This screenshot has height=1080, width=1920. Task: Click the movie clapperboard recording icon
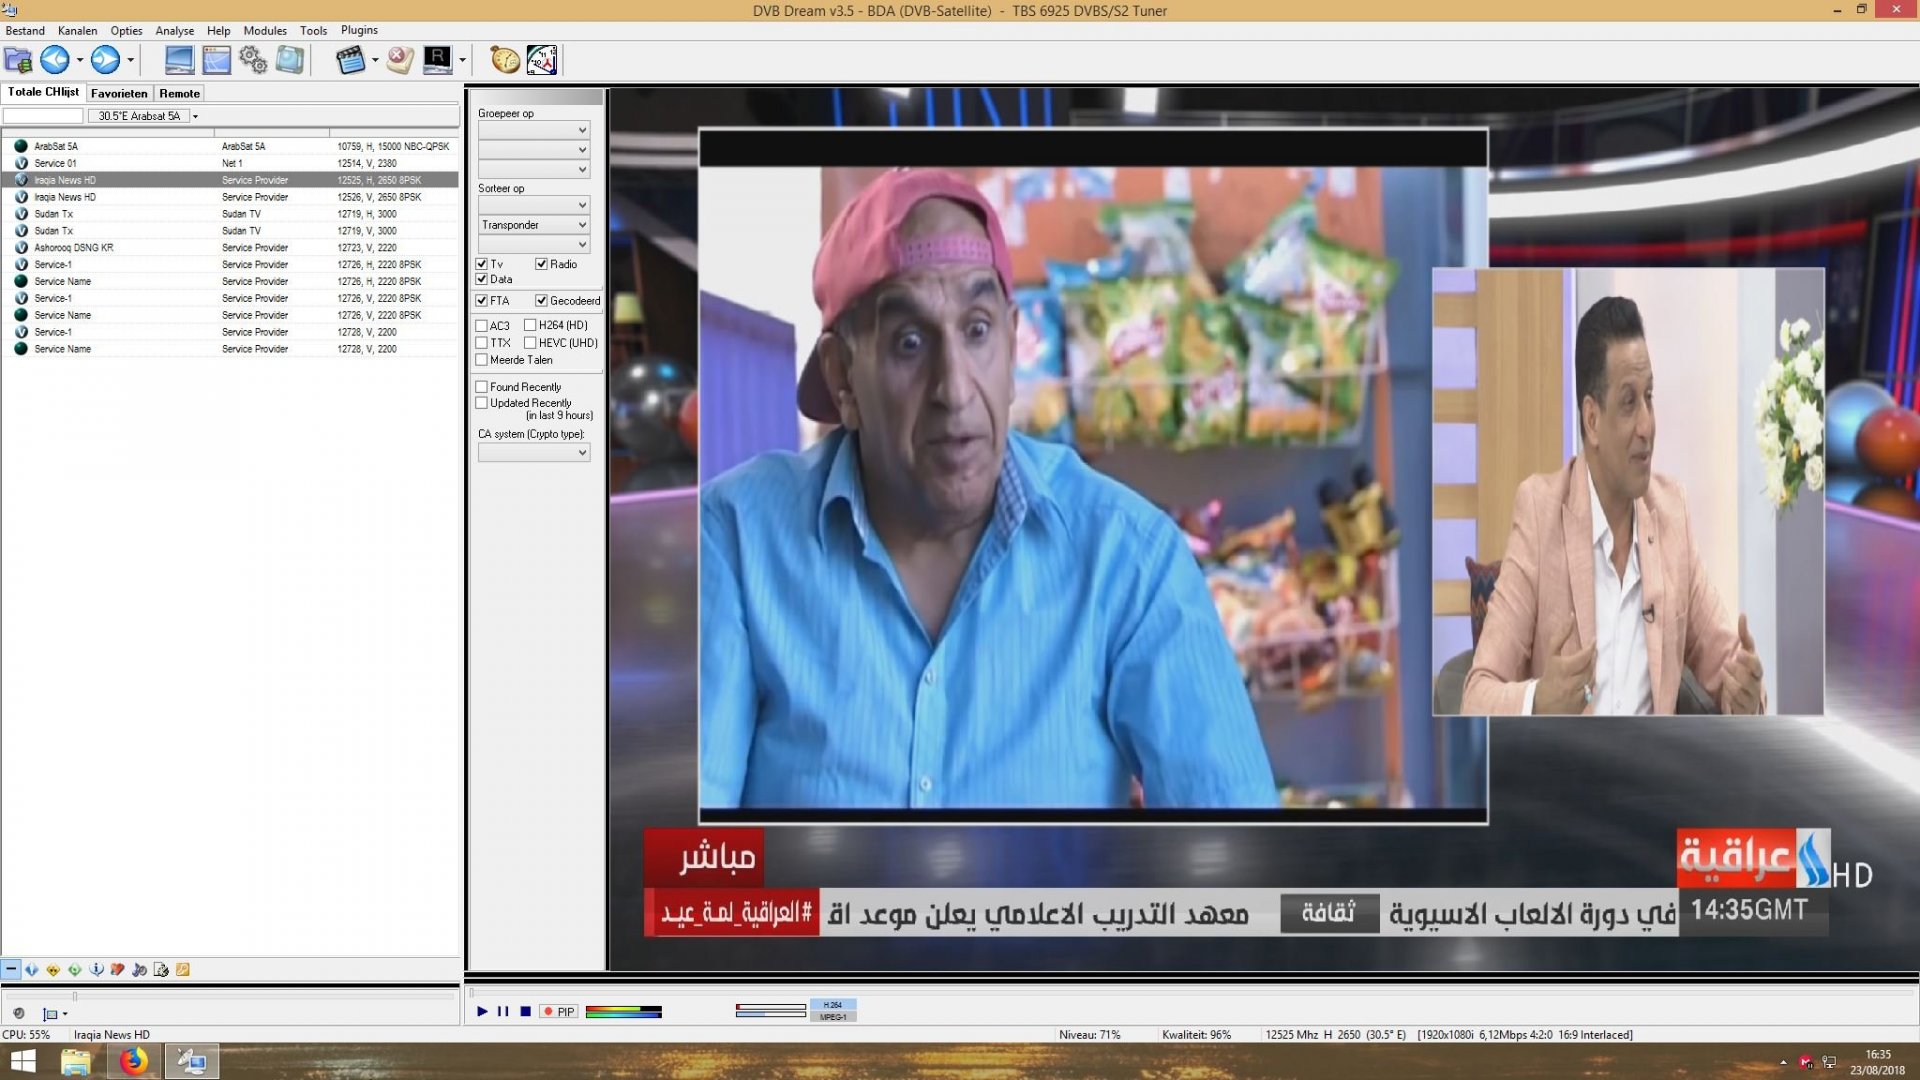click(352, 60)
